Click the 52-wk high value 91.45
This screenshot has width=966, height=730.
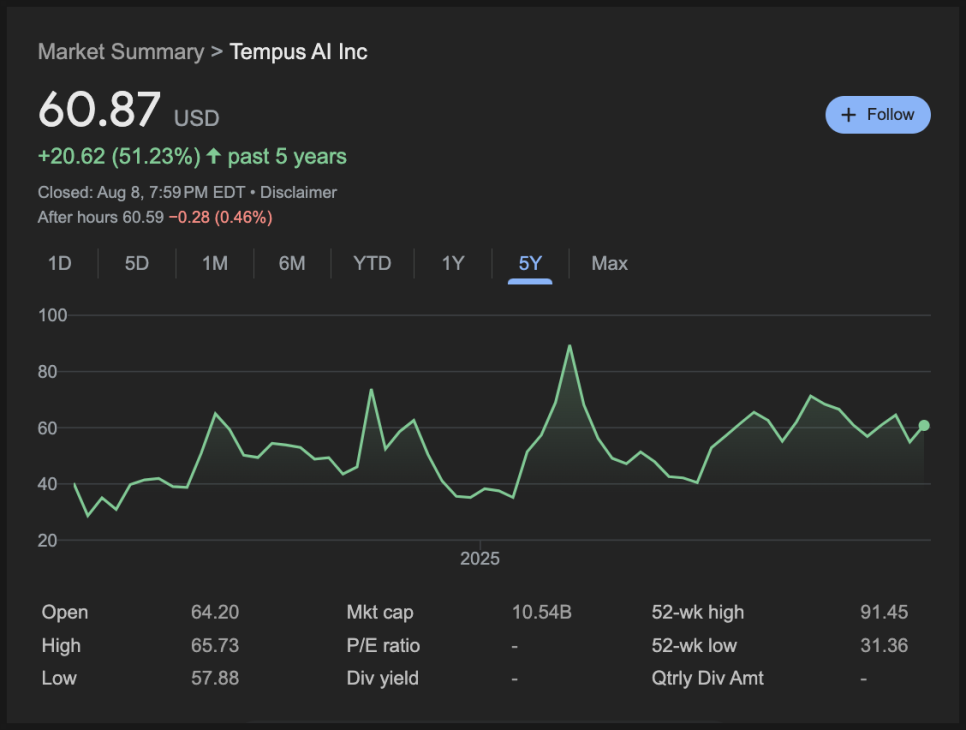pyautogui.click(x=884, y=612)
